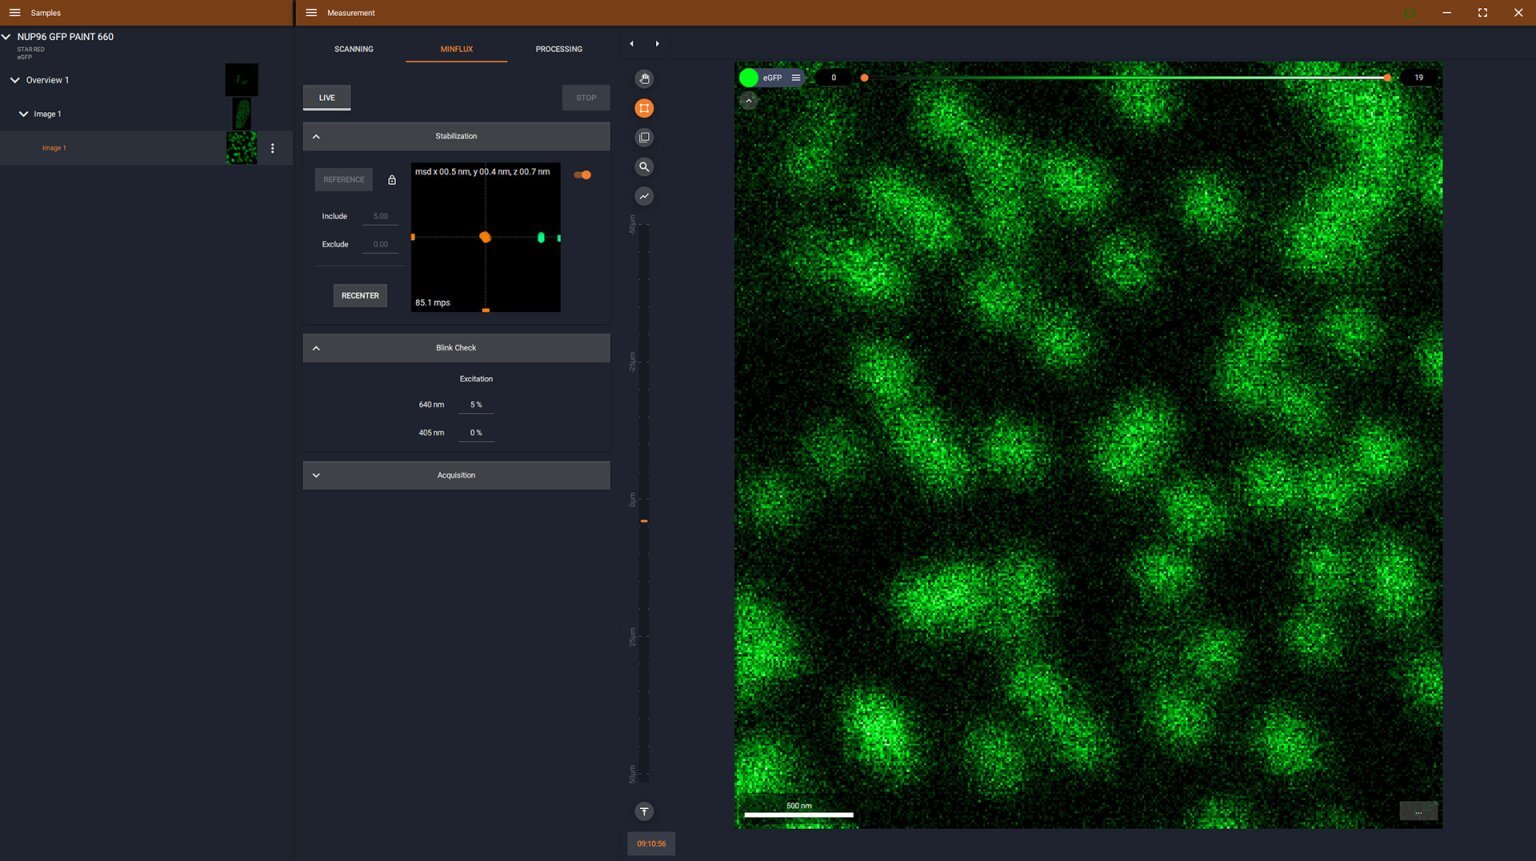Click the lock icon beside REFERENCE
The image size is (1536, 861).
click(x=392, y=180)
